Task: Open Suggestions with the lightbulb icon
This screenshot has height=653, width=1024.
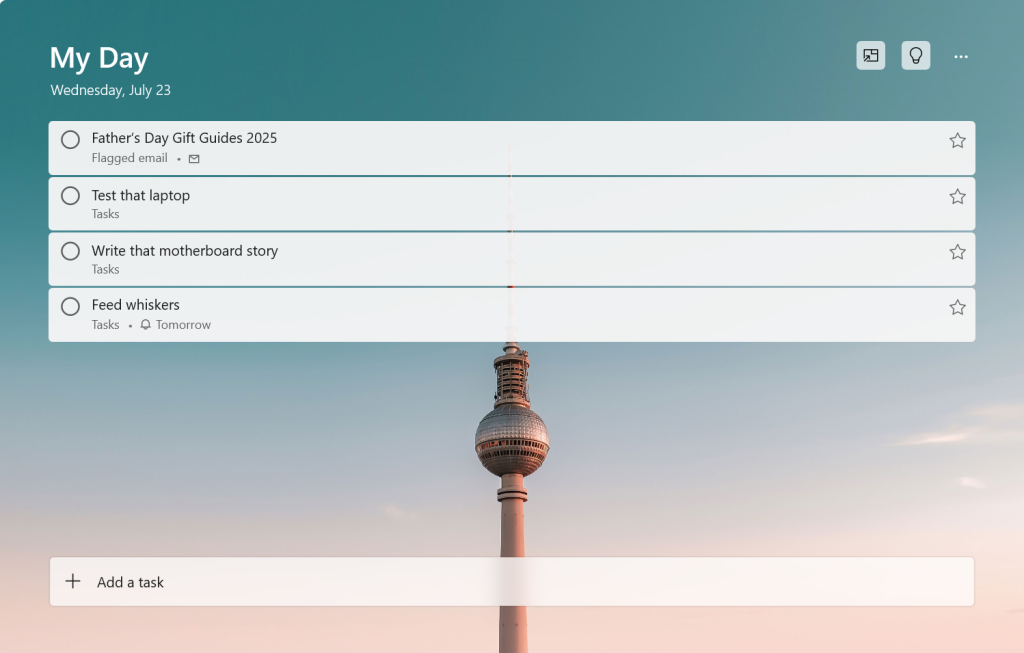Action: point(915,56)
